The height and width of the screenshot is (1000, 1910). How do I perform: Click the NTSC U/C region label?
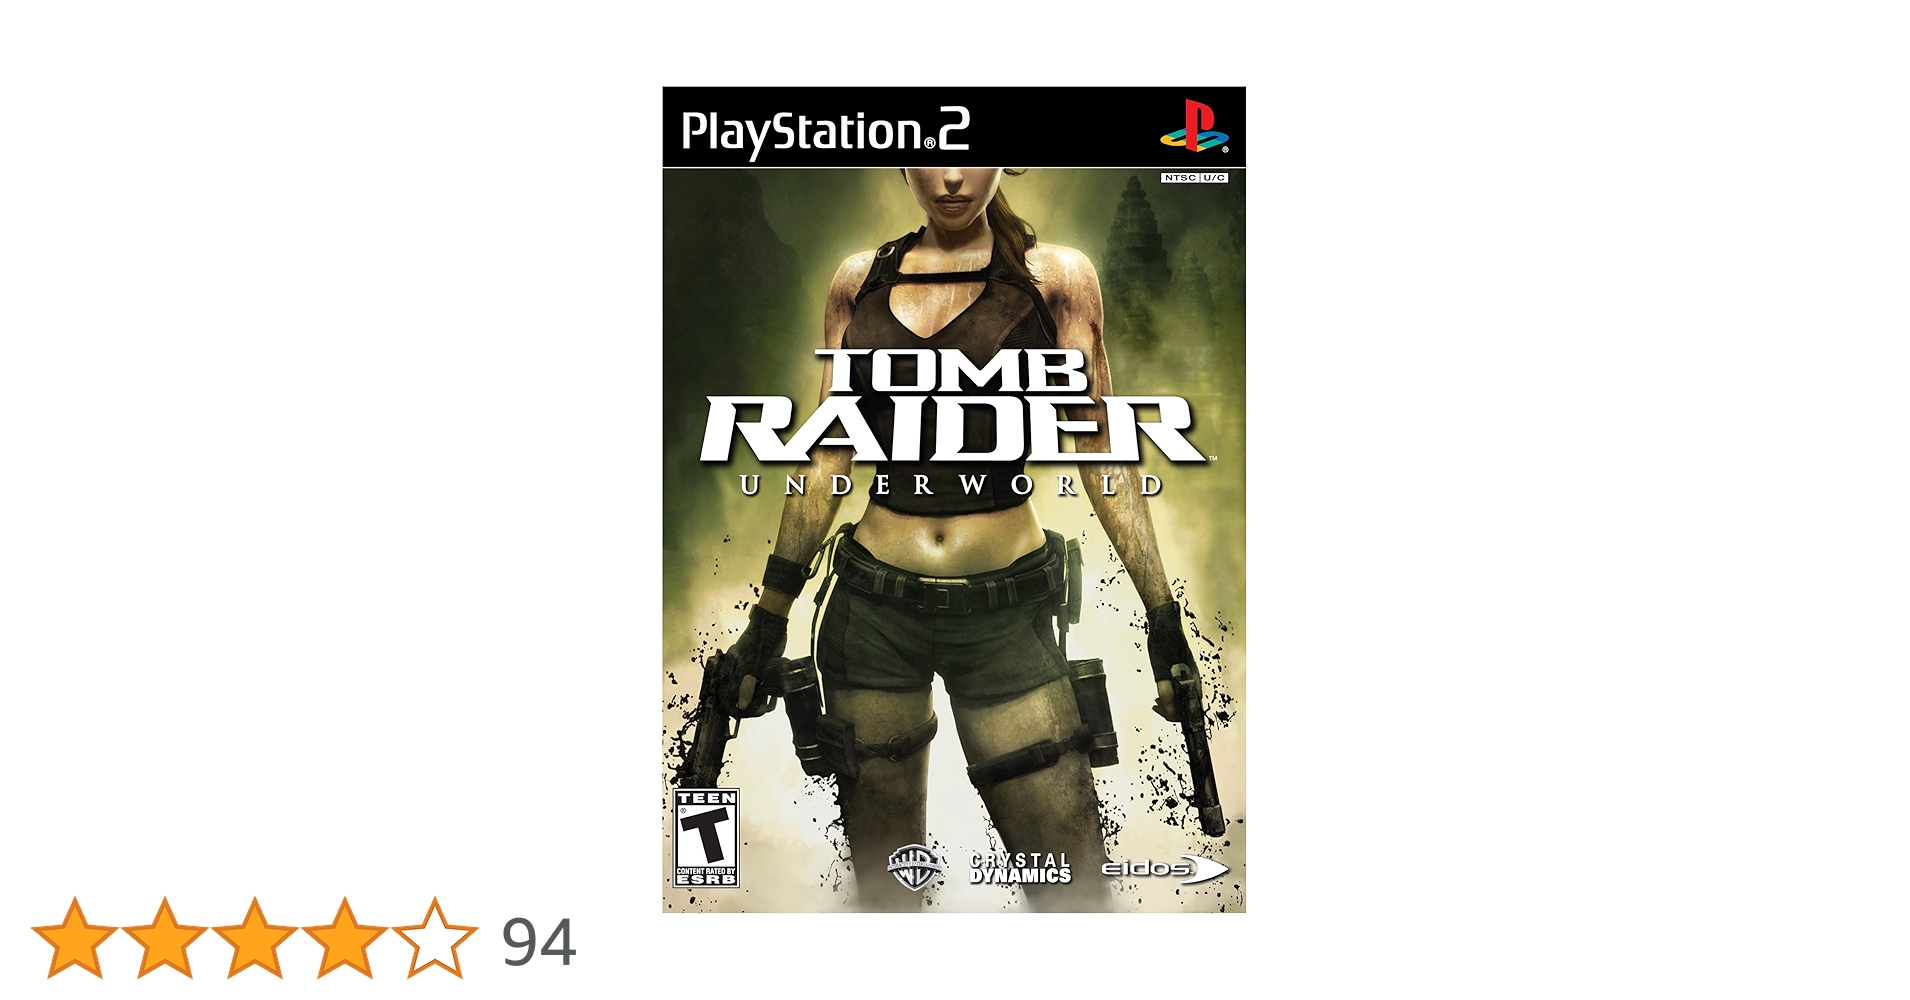click(x=1194, y=178)
